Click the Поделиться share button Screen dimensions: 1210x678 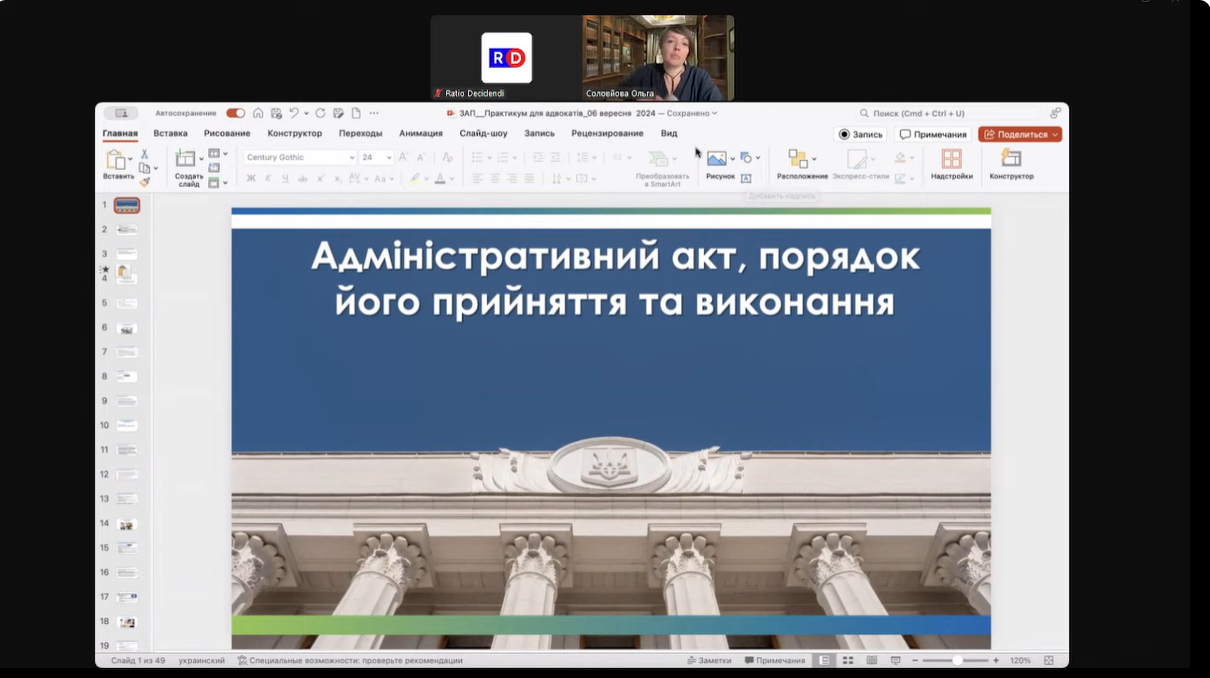1019,134
